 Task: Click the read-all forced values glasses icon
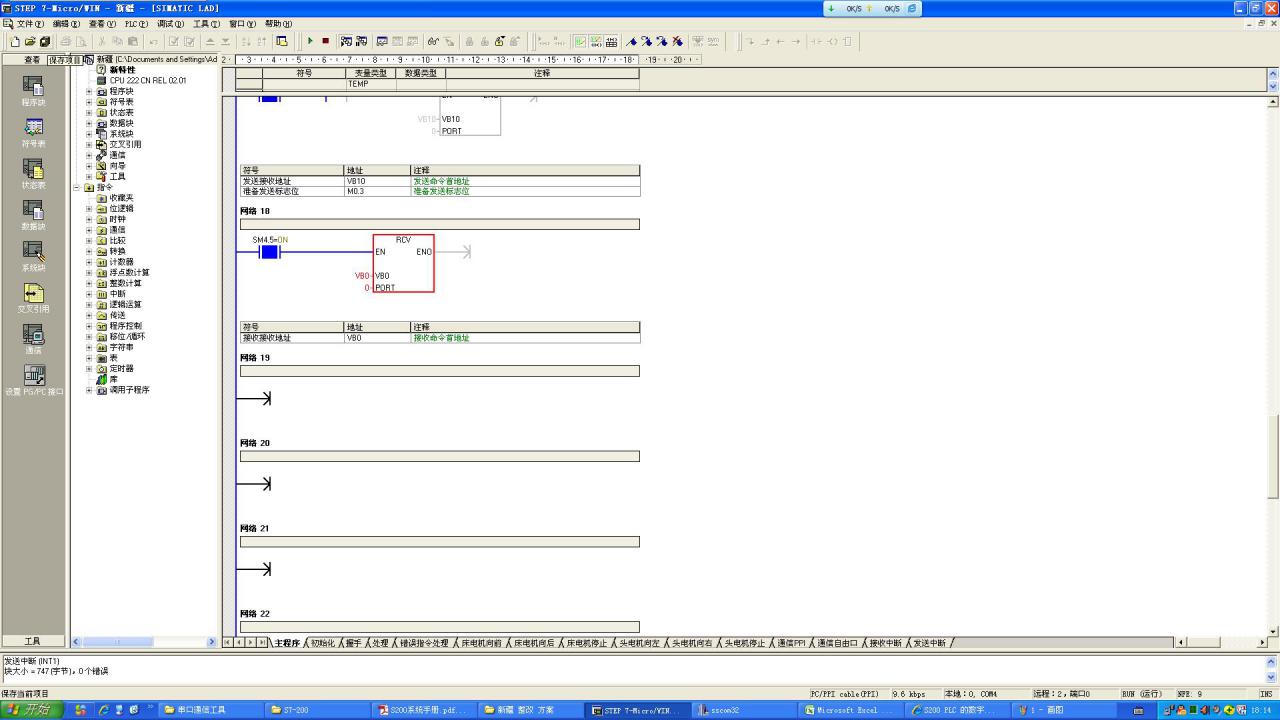click(x=432, y=41)
